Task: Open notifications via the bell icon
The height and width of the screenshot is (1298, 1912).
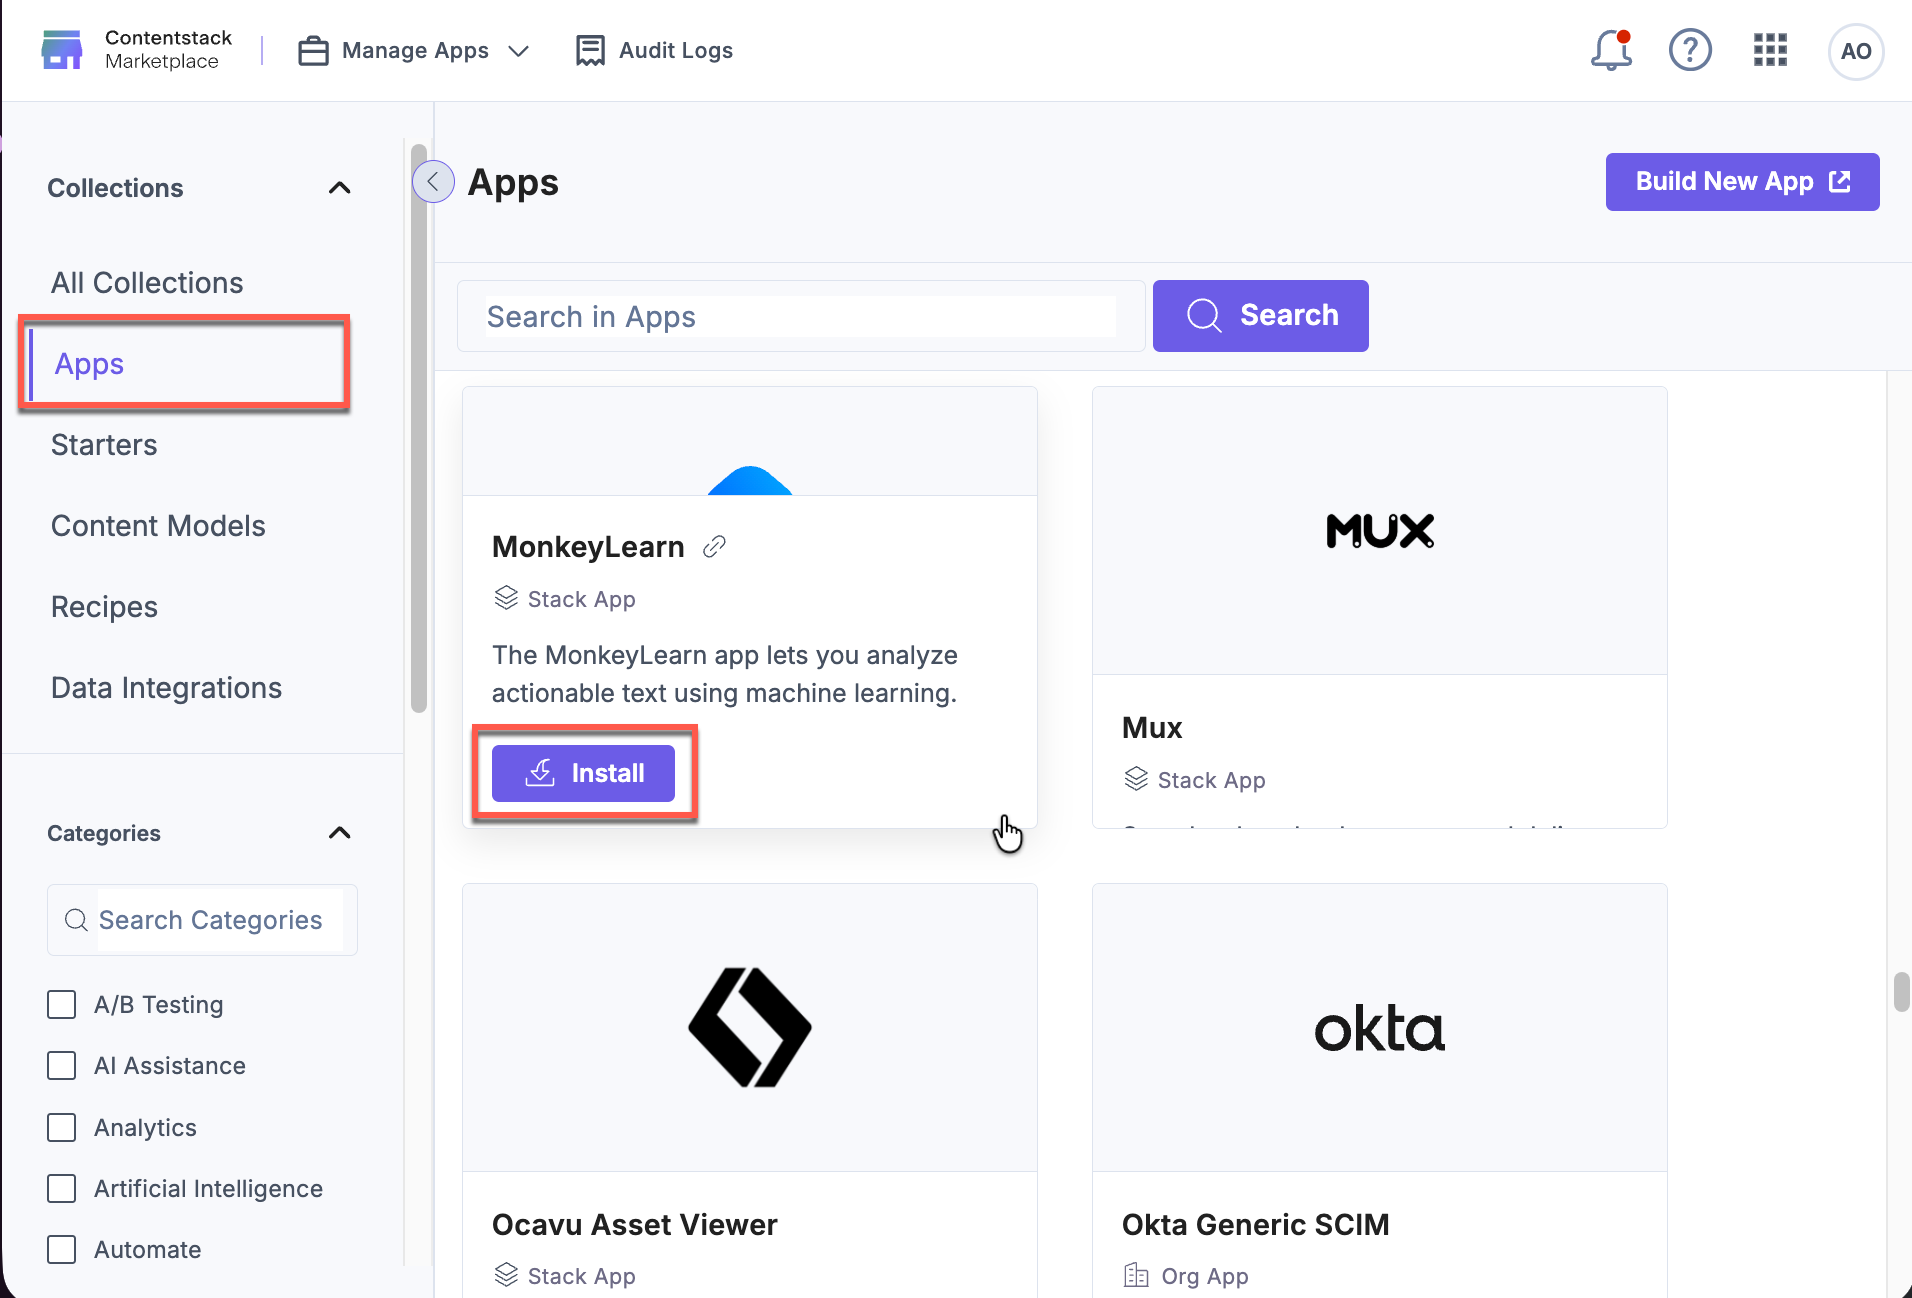Action: click(1609, 49)
